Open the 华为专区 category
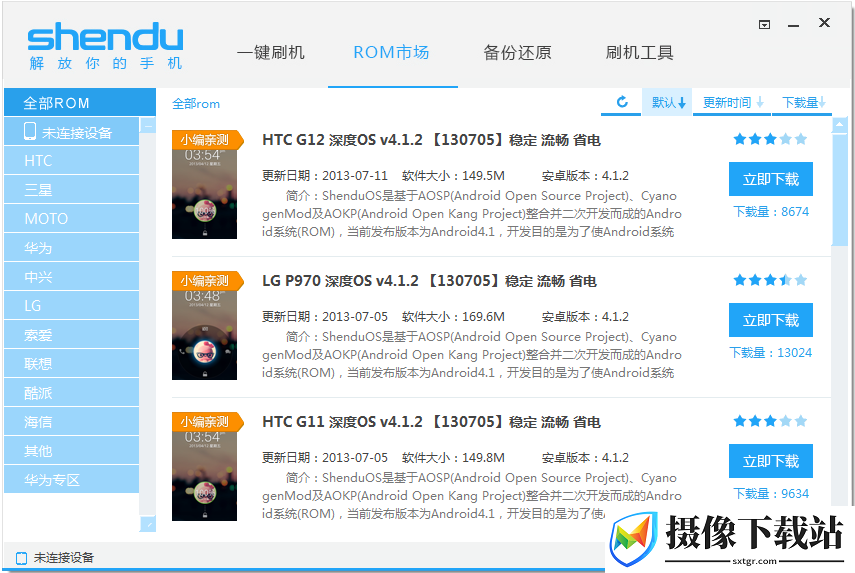The width and height of the screenshot is (855, 573). click(71, 479)
